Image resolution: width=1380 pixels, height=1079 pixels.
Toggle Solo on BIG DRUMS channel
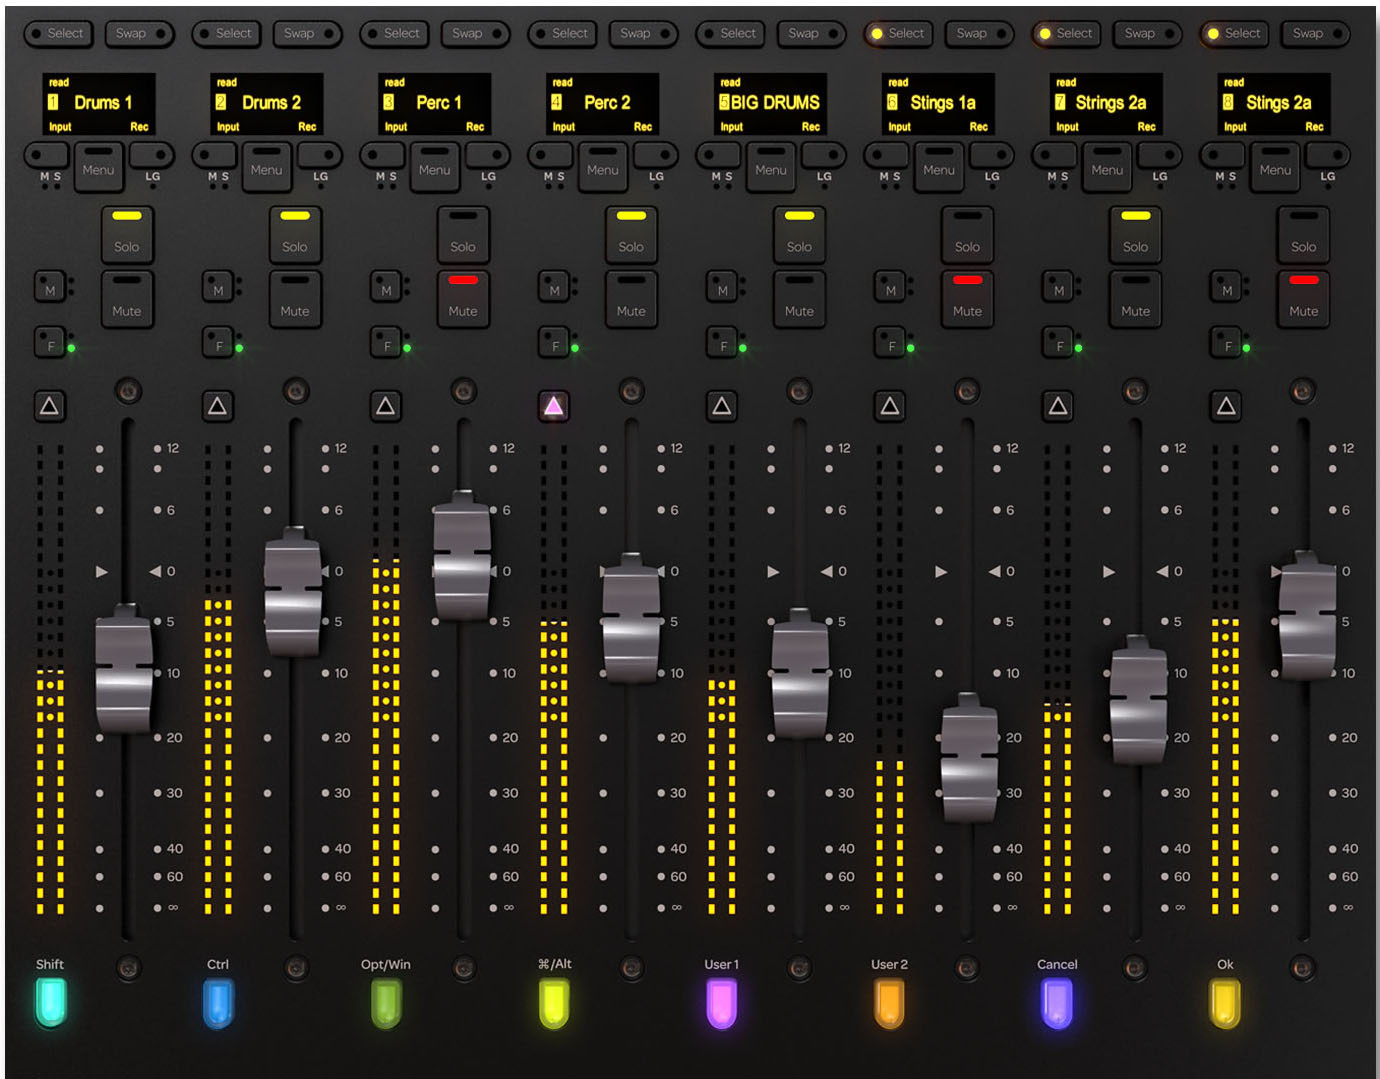tap(799, 234)
